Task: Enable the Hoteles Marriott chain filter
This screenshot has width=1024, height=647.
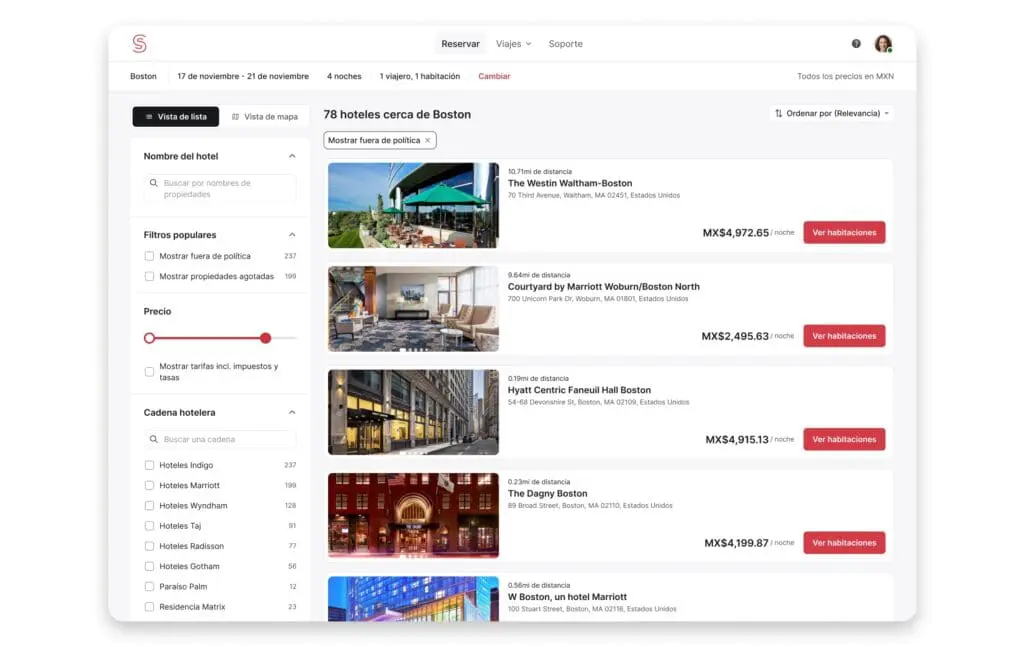Action: click(149, 486)
